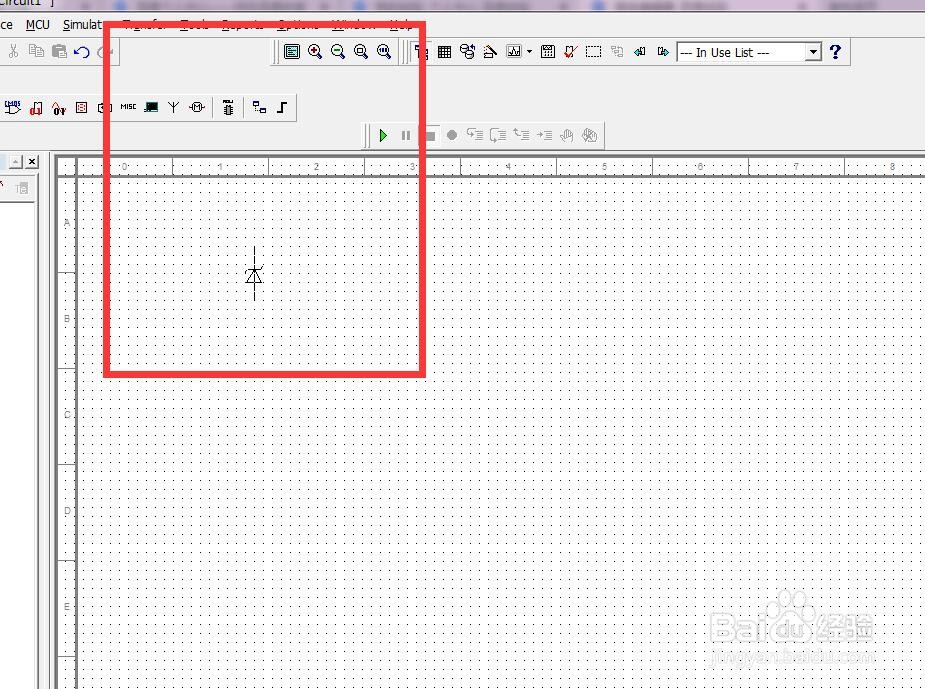The width and height of the screenshot is (925, 689).
Task: Place a CMOS component
Action: coord(13,107)
